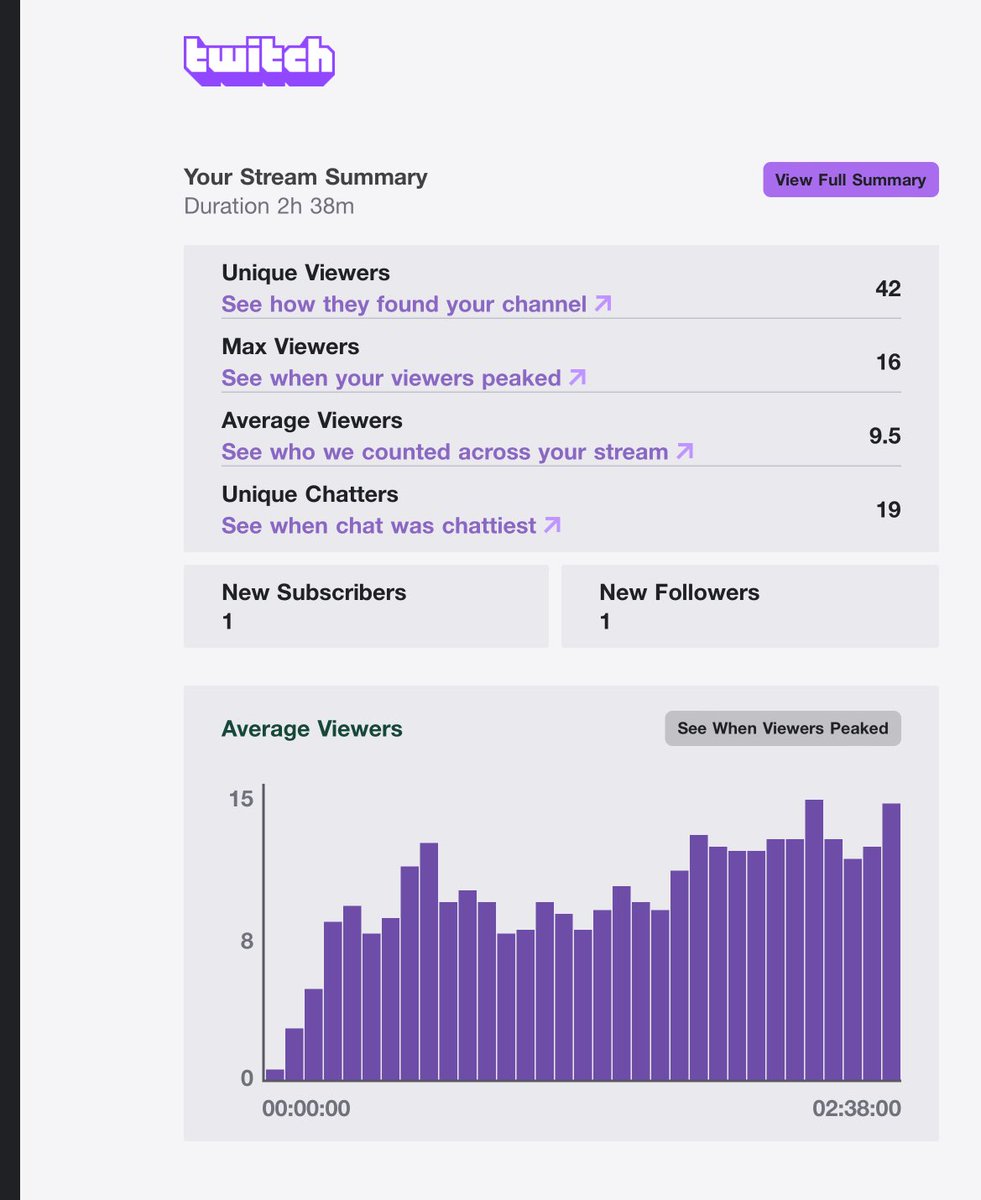Open 'See when chat was chattiest' link
The height and width of the screenshot is (1200, 981).
[x=391, y=525]
